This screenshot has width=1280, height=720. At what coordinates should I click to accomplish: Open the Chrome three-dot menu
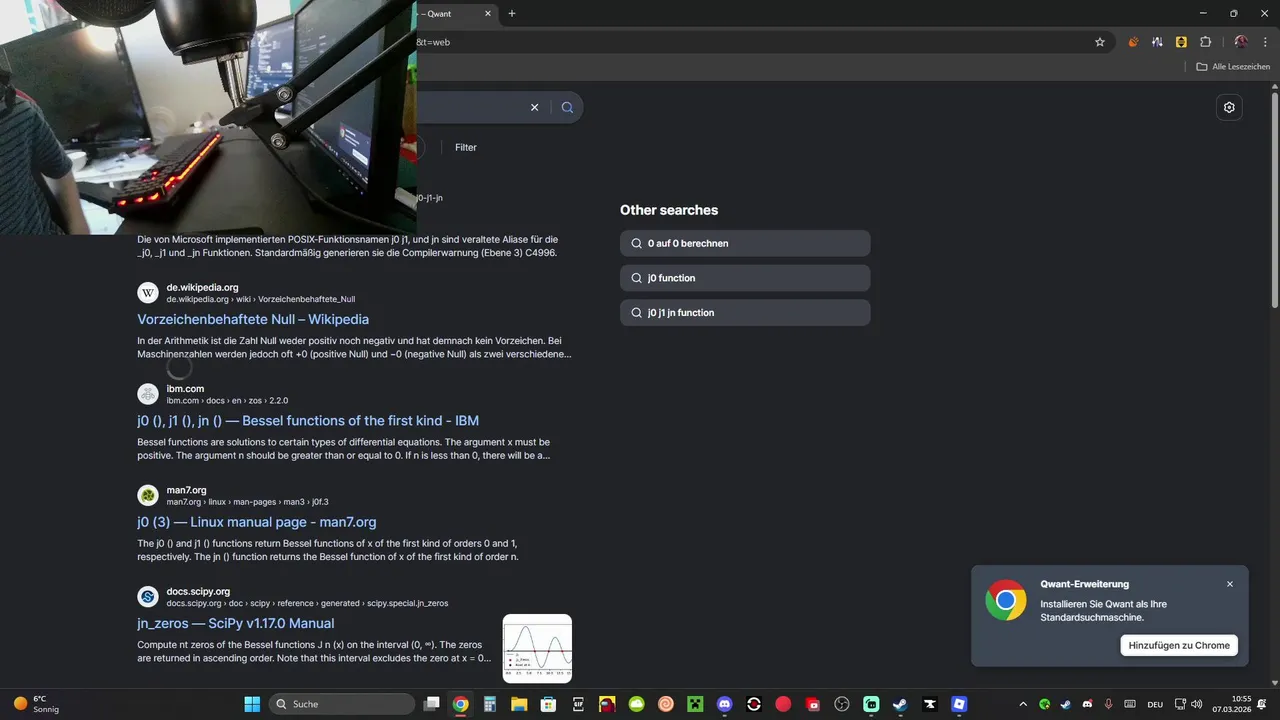(x=1265, y=42)
